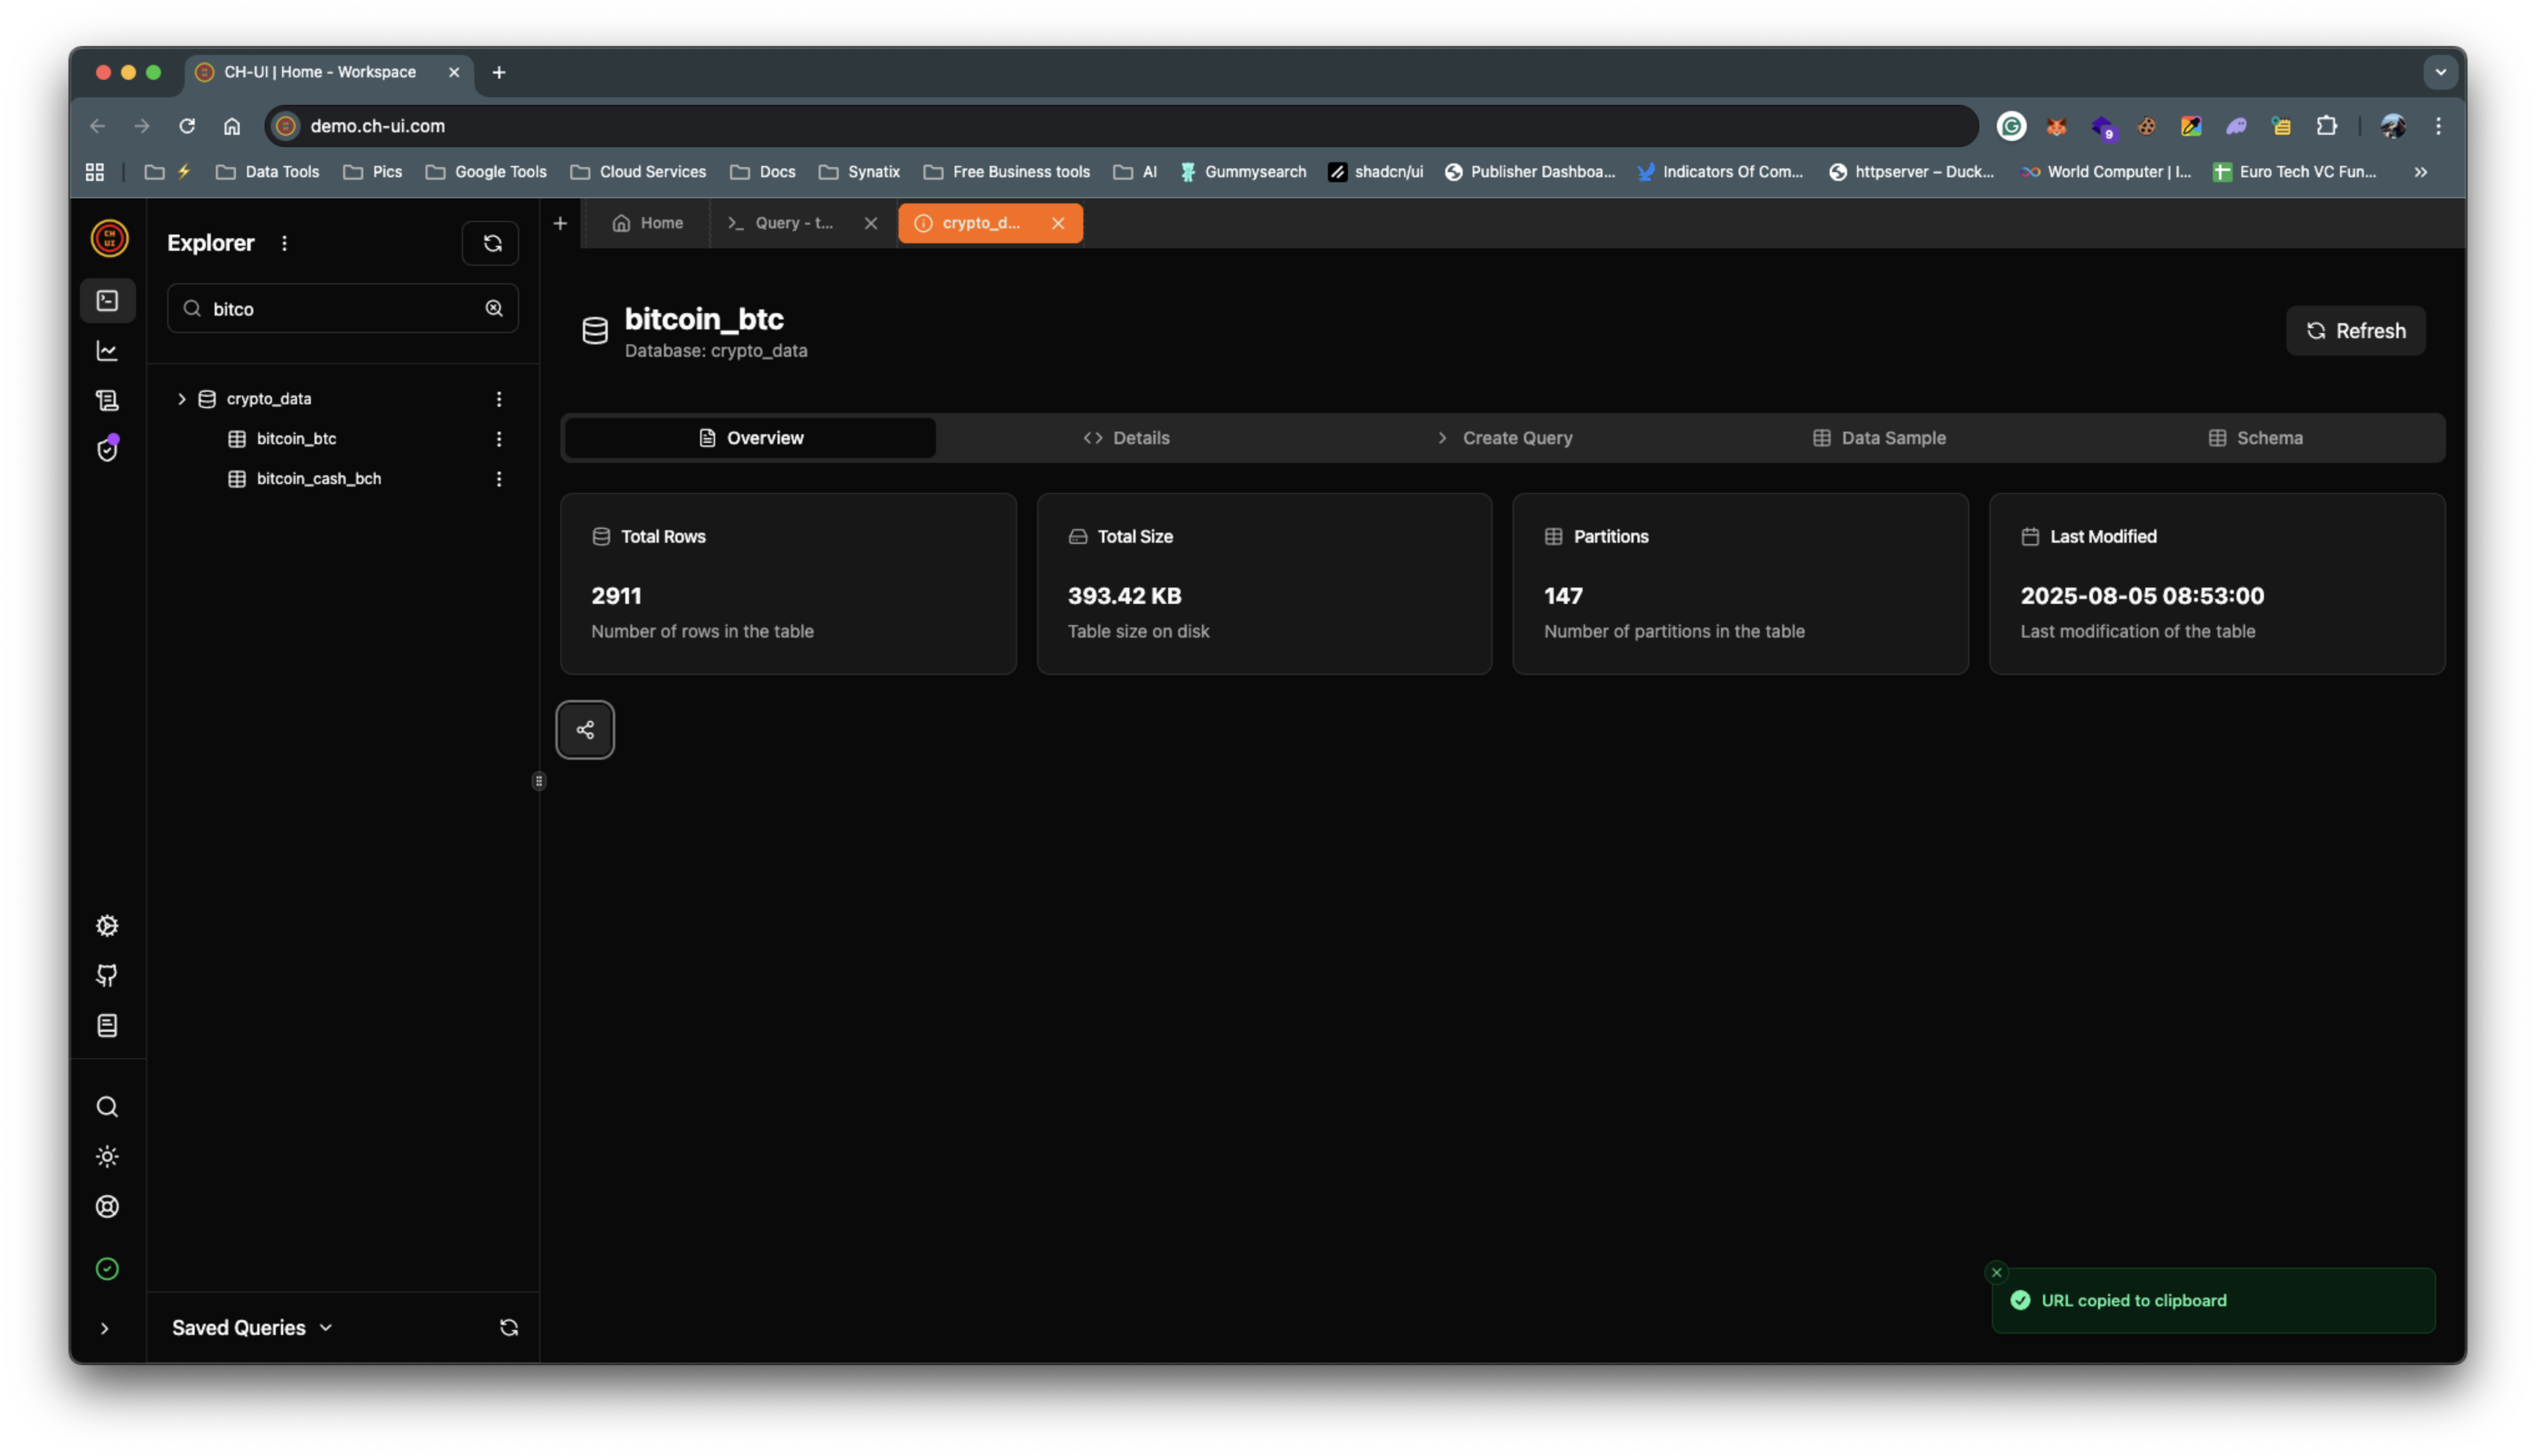Open the Gummysearch bookmark
Viewport: 2536px width, 1456px height.
click(1242, 172)
